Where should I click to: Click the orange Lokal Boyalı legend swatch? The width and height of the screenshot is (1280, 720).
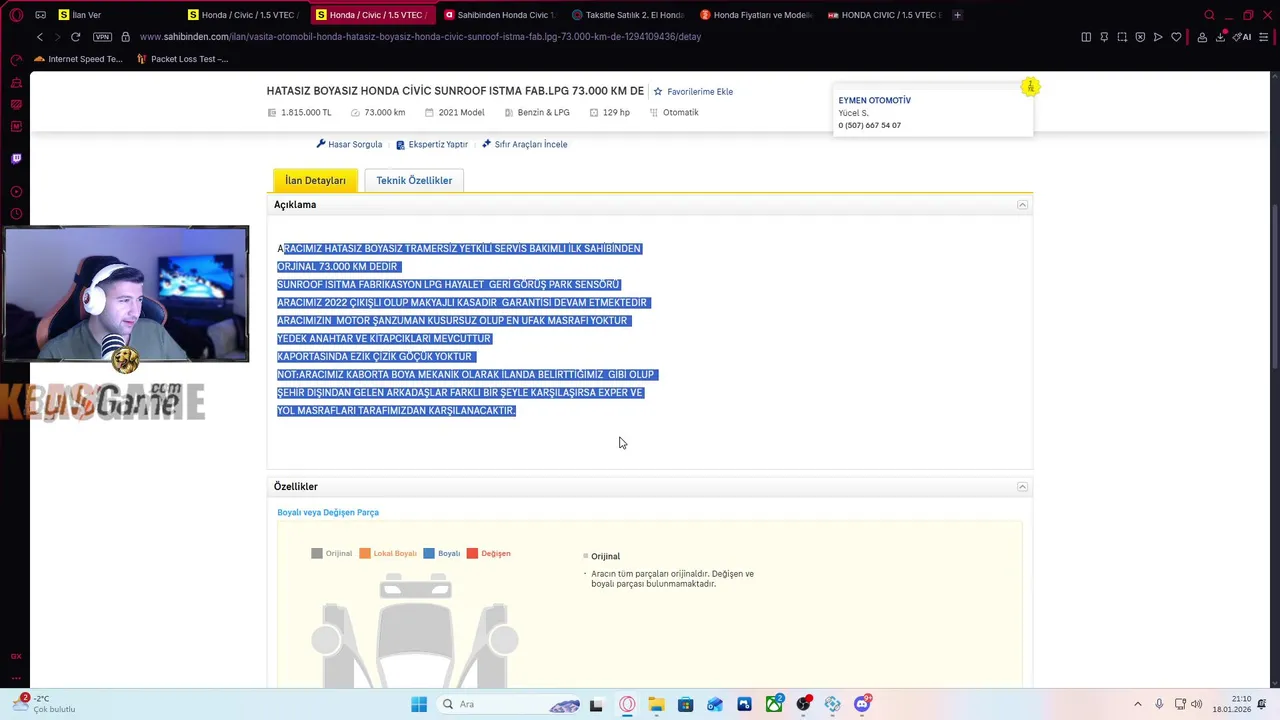pos(365,553)
